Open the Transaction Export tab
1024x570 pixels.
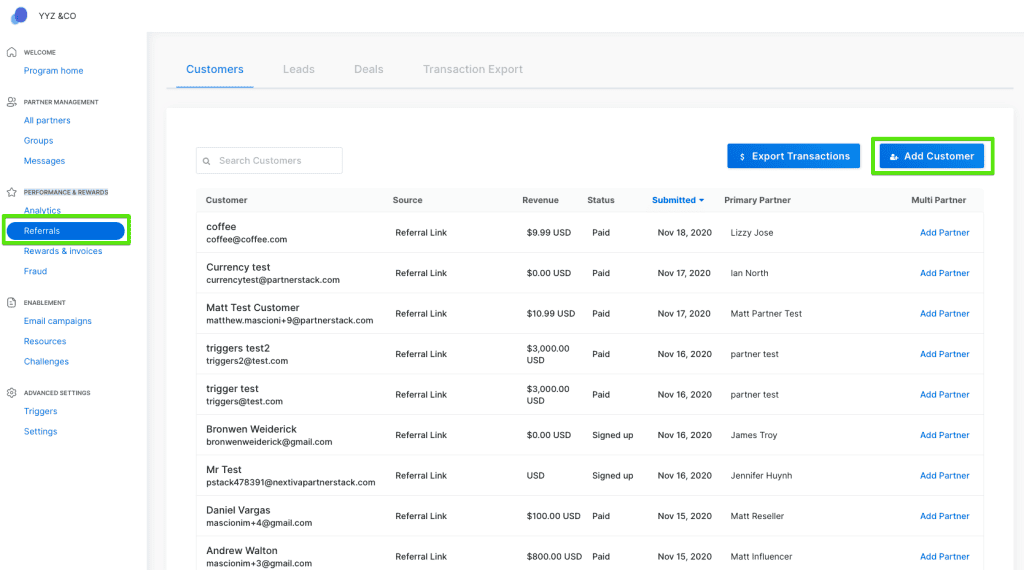tap(473, 69)
